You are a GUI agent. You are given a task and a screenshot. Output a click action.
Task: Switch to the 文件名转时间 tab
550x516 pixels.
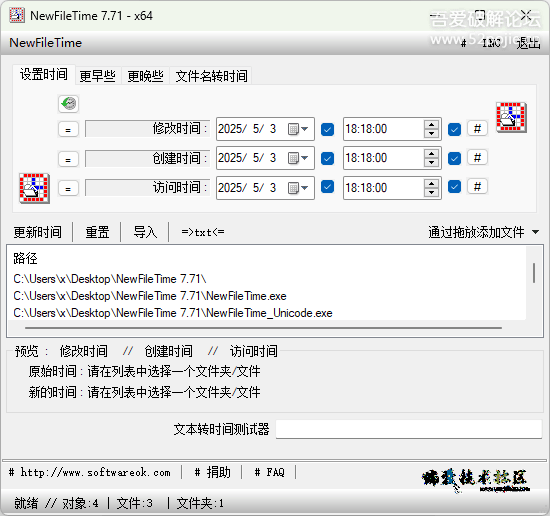pyautogui.click(x=211, y=76)
